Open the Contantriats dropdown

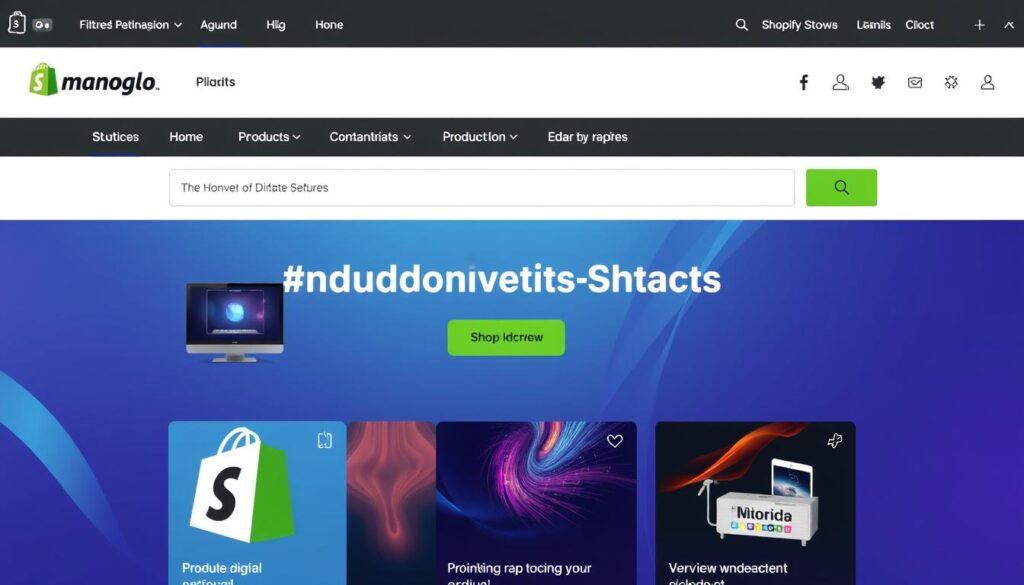(370, 137)
